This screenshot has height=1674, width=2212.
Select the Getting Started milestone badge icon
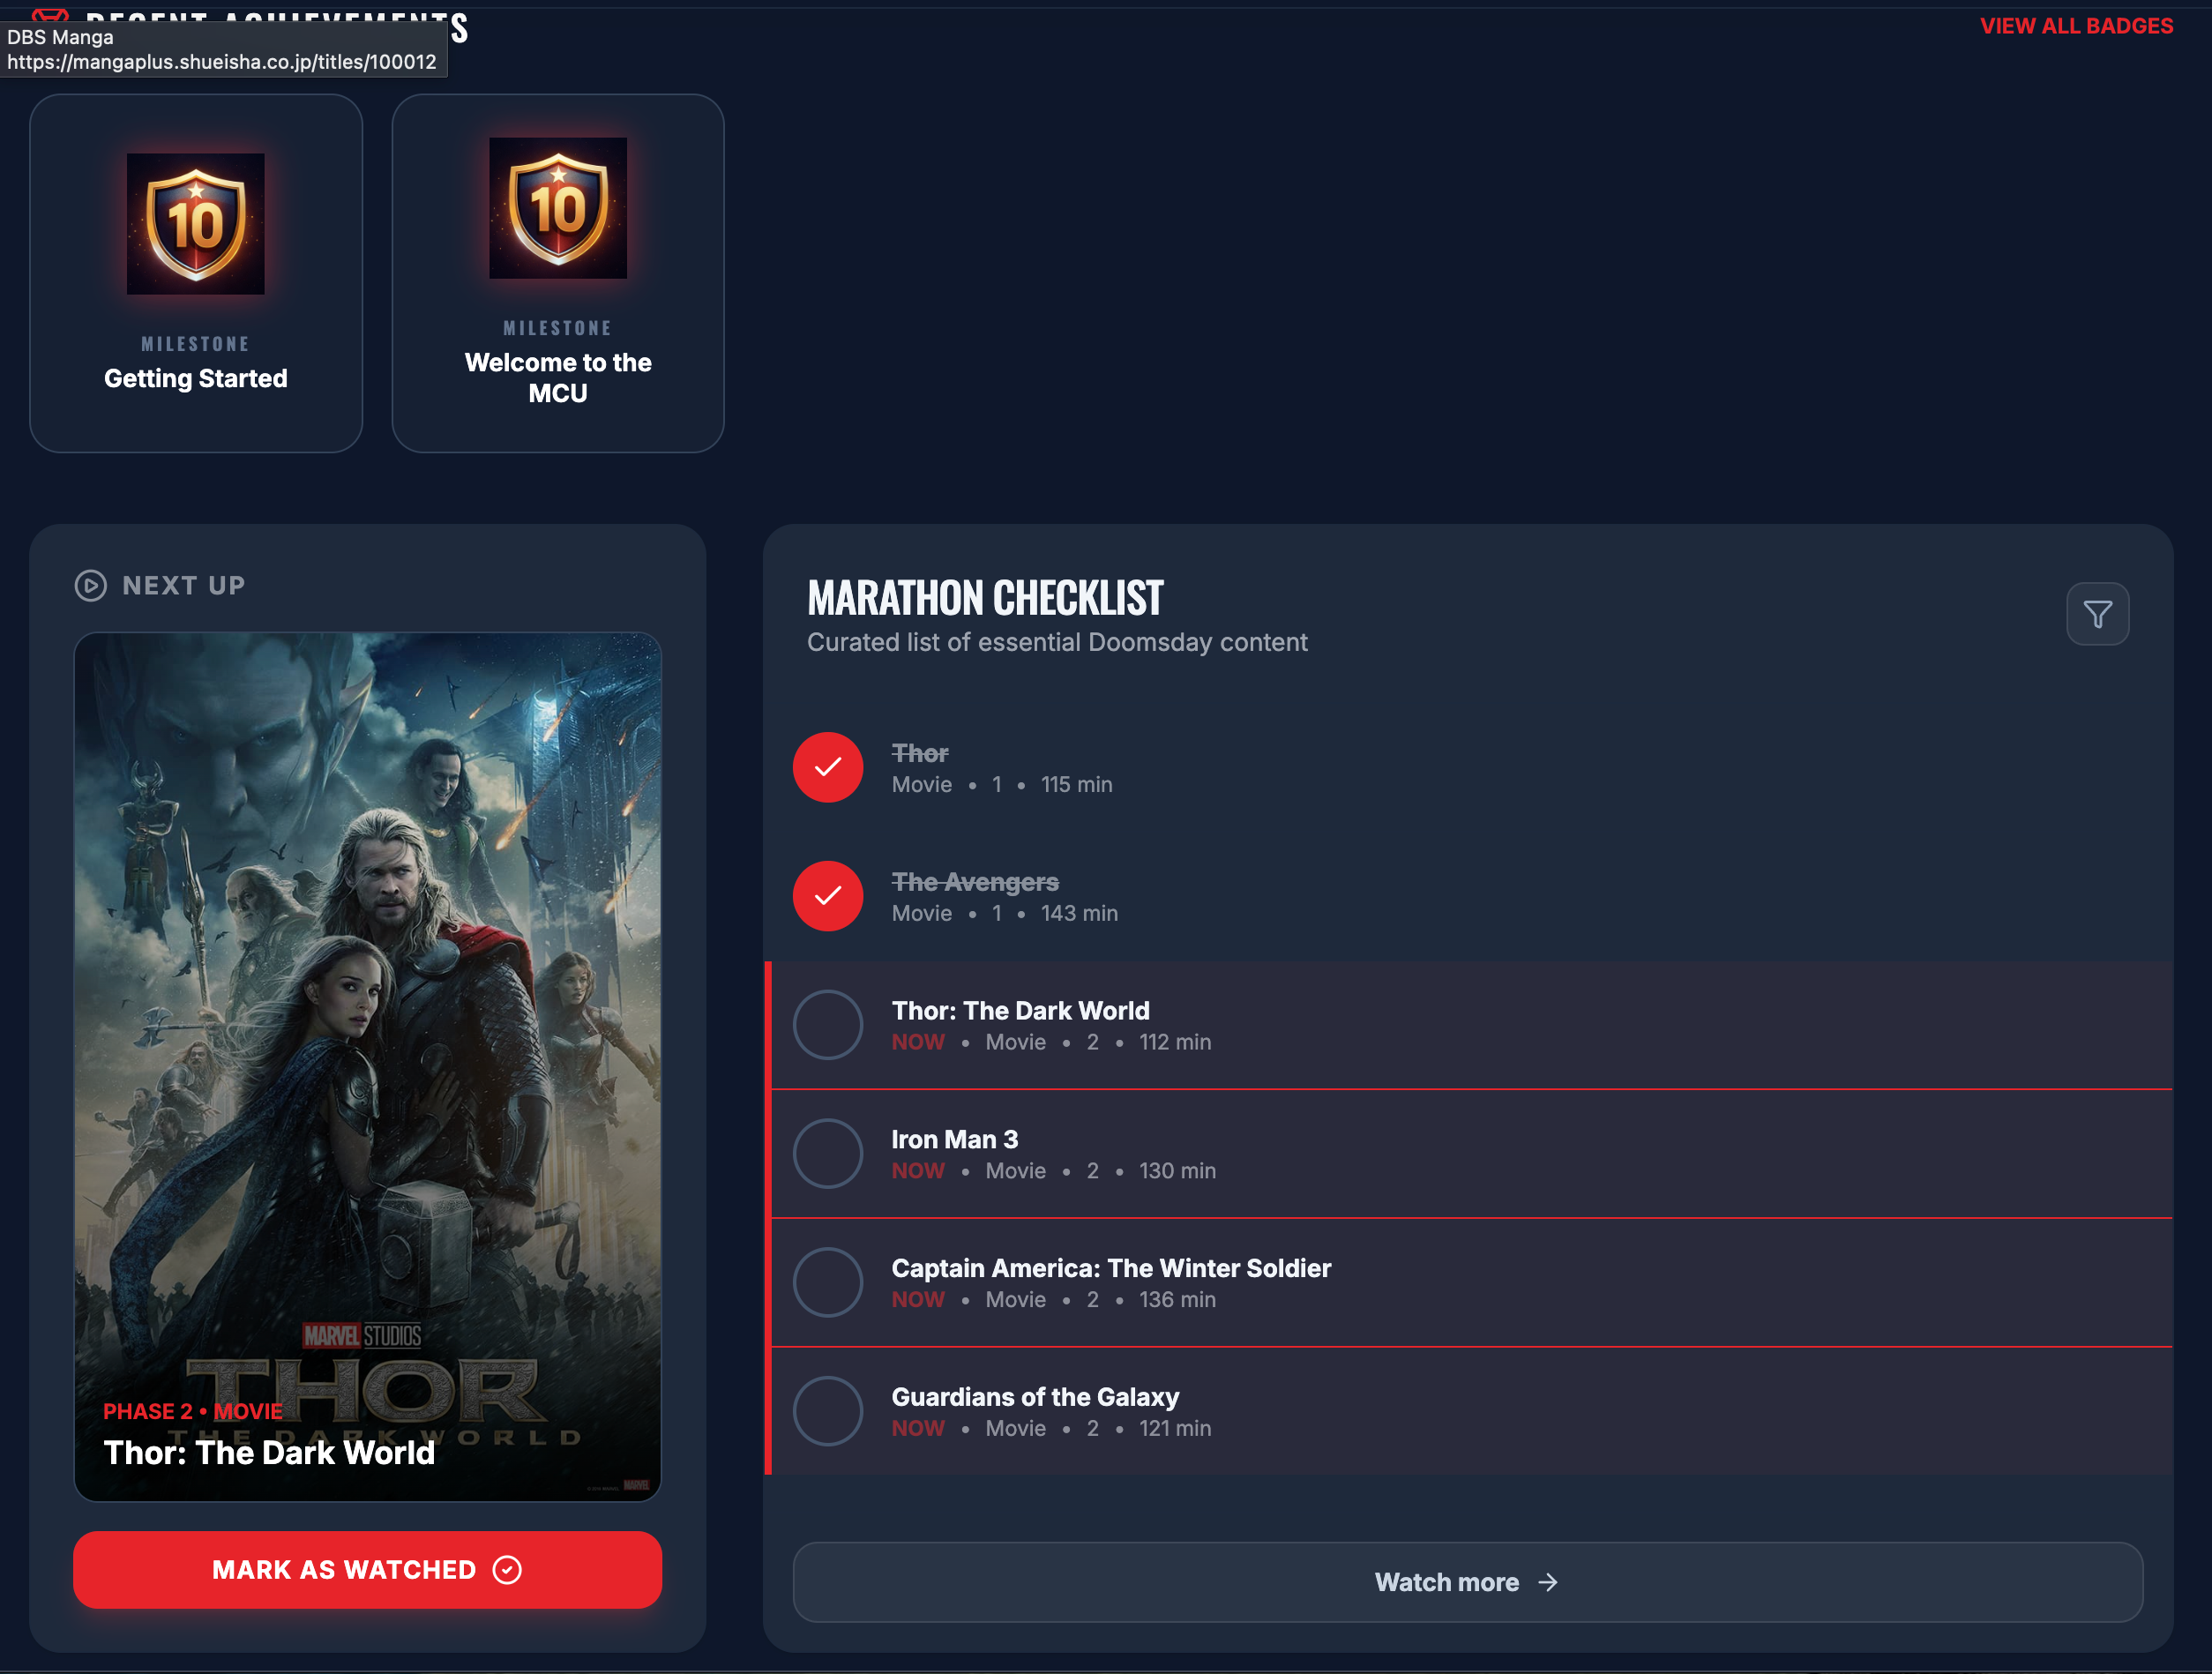[196, 222]
